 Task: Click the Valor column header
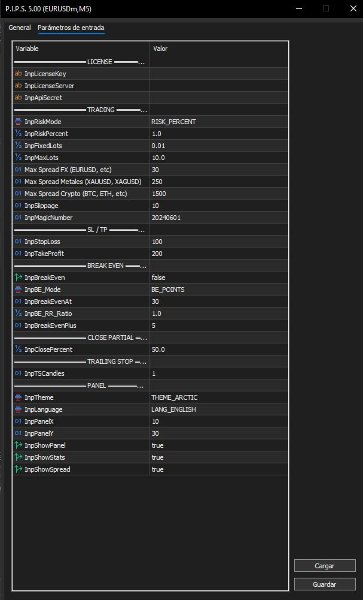pos(218,49)
